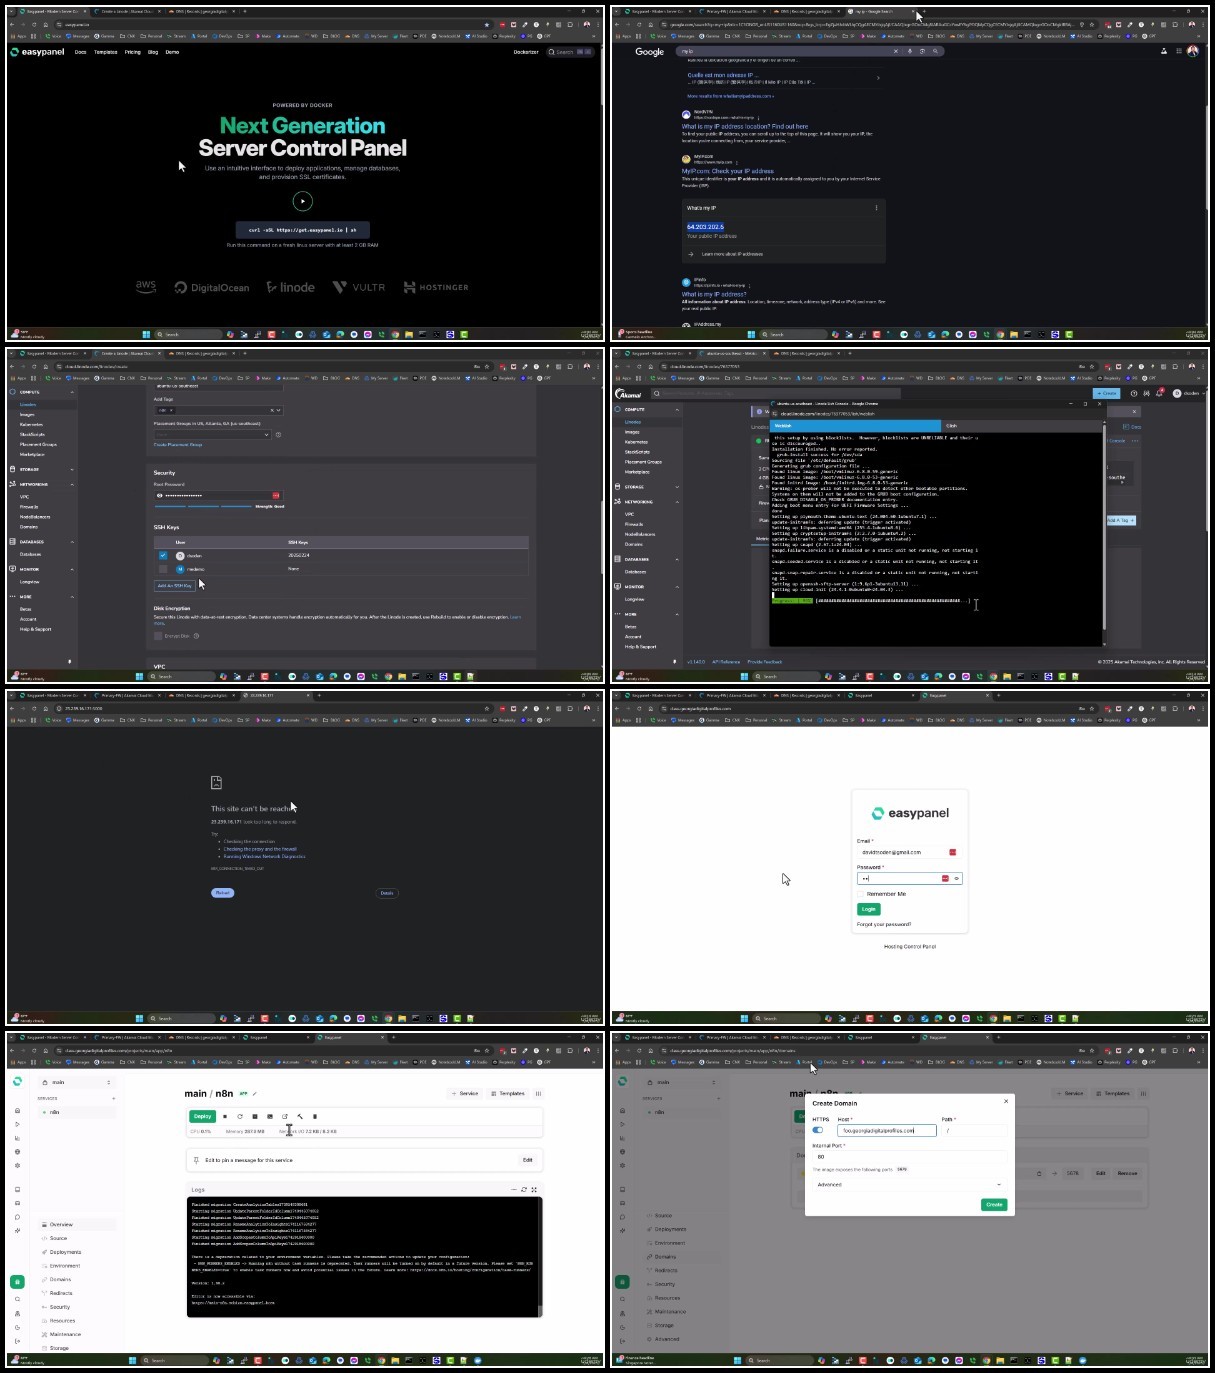
Task: Collapse MONITOR section in Create Linode sidebar
Action: coord(72,569)
